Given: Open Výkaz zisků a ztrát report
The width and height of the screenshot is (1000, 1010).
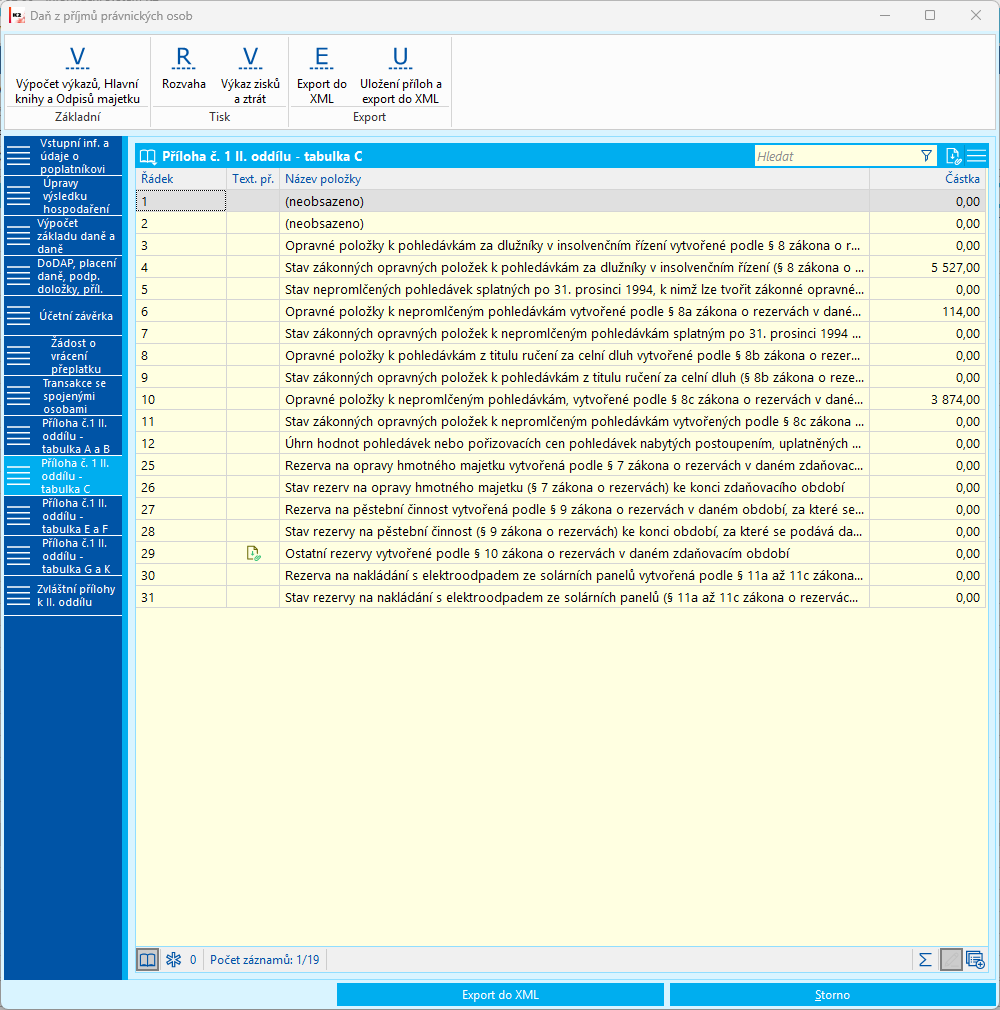Looking at the screenshot, I should coord(250,75).
